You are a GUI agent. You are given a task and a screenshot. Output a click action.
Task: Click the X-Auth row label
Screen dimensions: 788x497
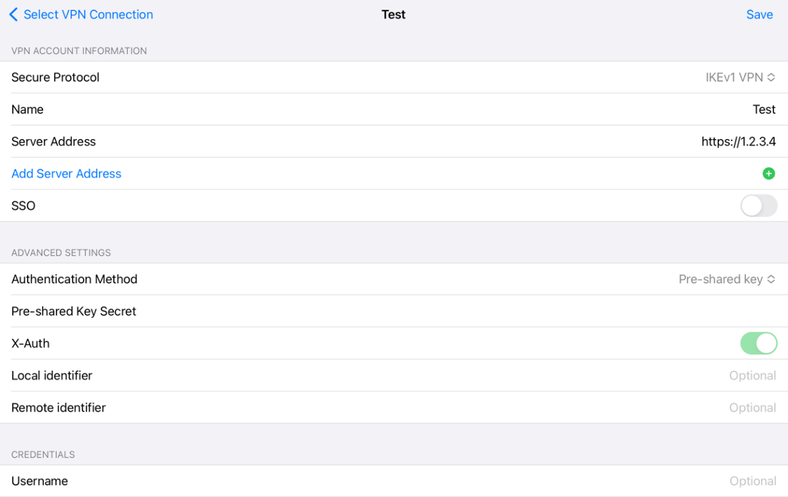[30, 343]
